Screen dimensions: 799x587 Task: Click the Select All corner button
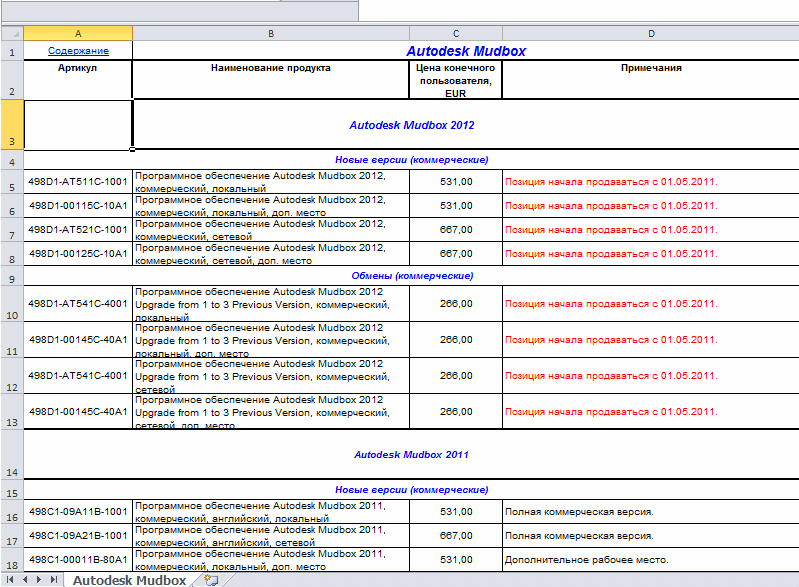12,34
